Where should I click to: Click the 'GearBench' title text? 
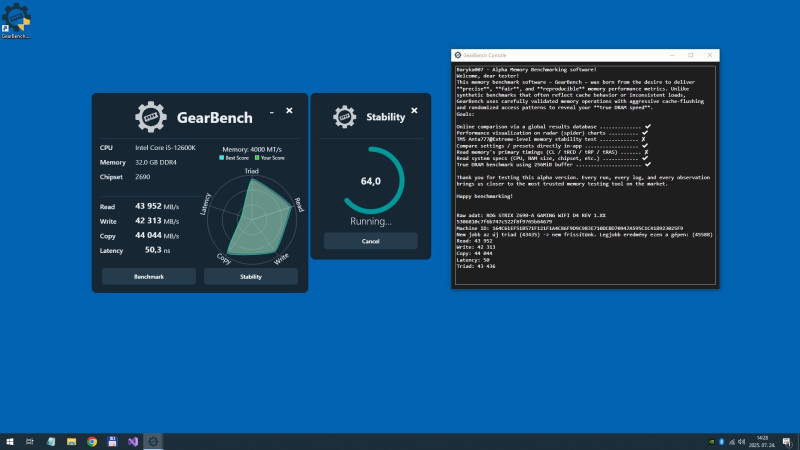coord(215,117)
